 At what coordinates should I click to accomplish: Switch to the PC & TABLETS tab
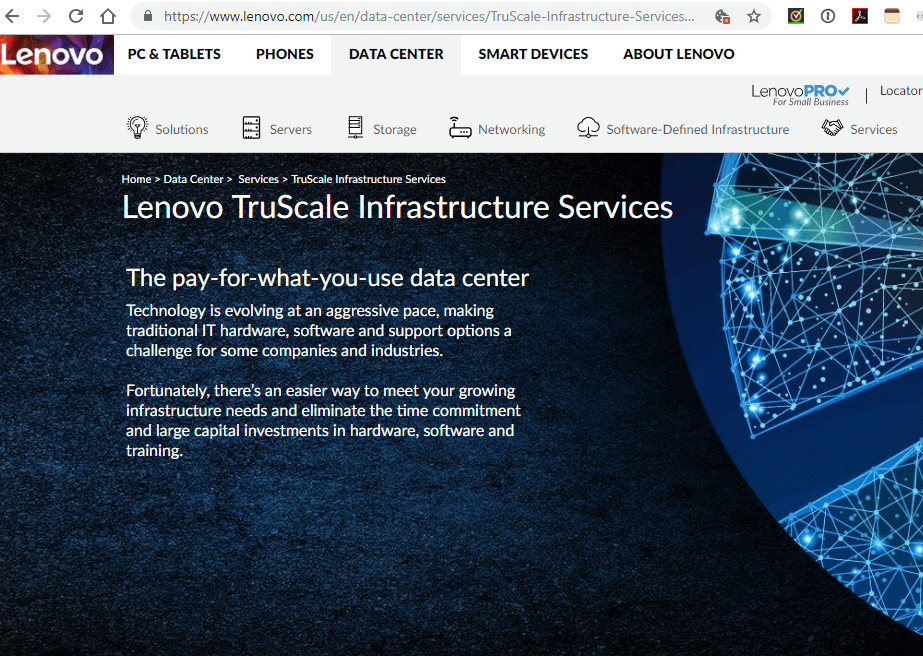coord(173,53)
